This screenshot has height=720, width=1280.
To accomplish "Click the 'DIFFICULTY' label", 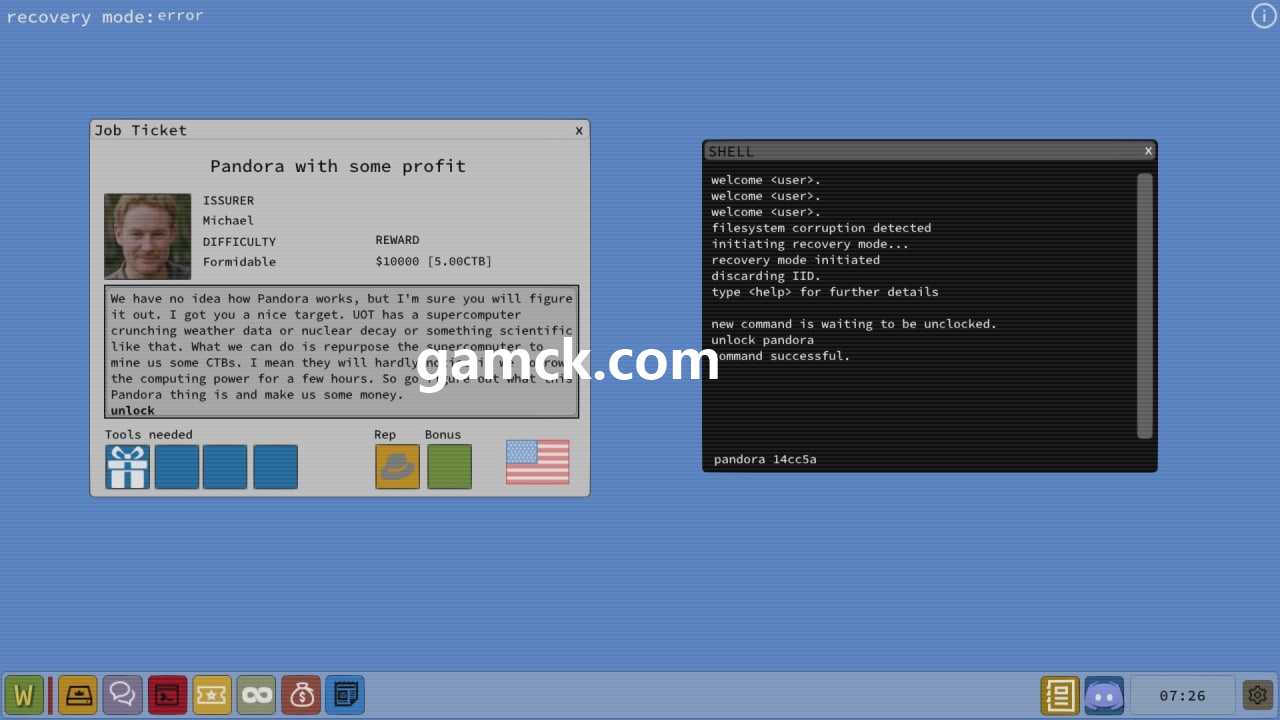I will click(x=239, y=242).
